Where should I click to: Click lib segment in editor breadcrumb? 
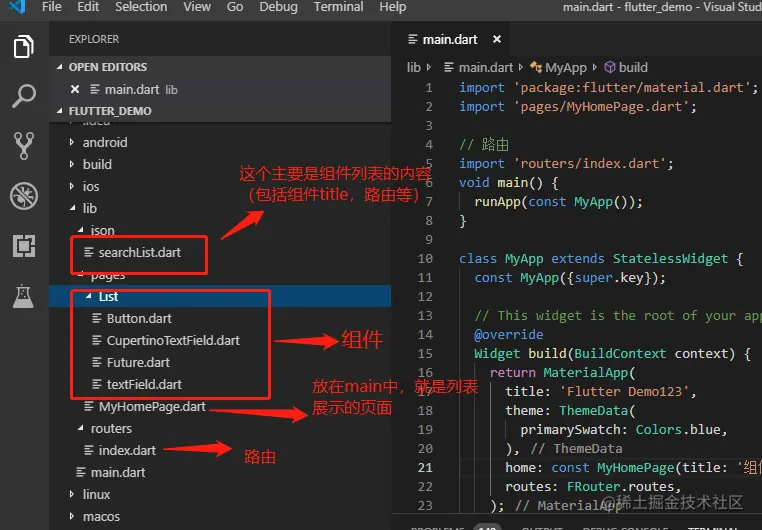click(413, 67)
